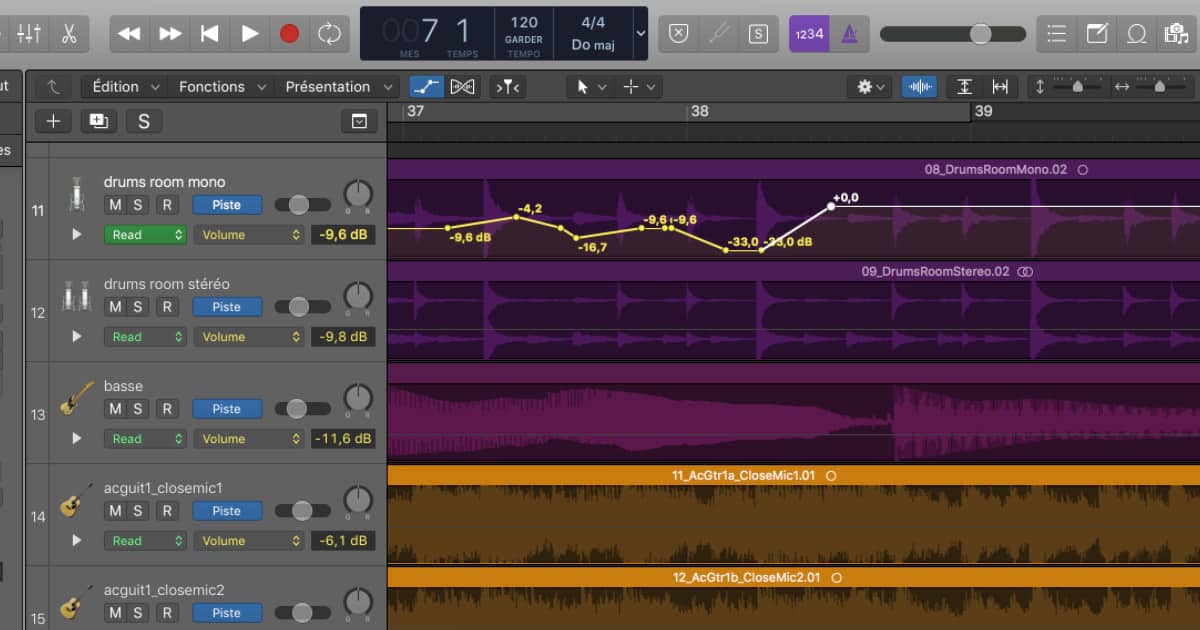Open Volume parameter dropdown on drums room mono
The width and height of the screenshot is (1200, 630).
coord(248,235)
